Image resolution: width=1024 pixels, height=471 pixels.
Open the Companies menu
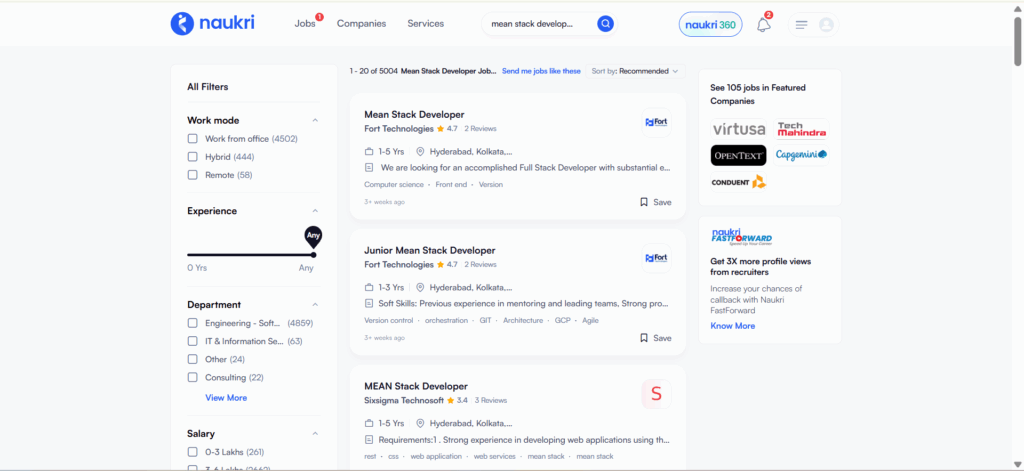point(362,24)
